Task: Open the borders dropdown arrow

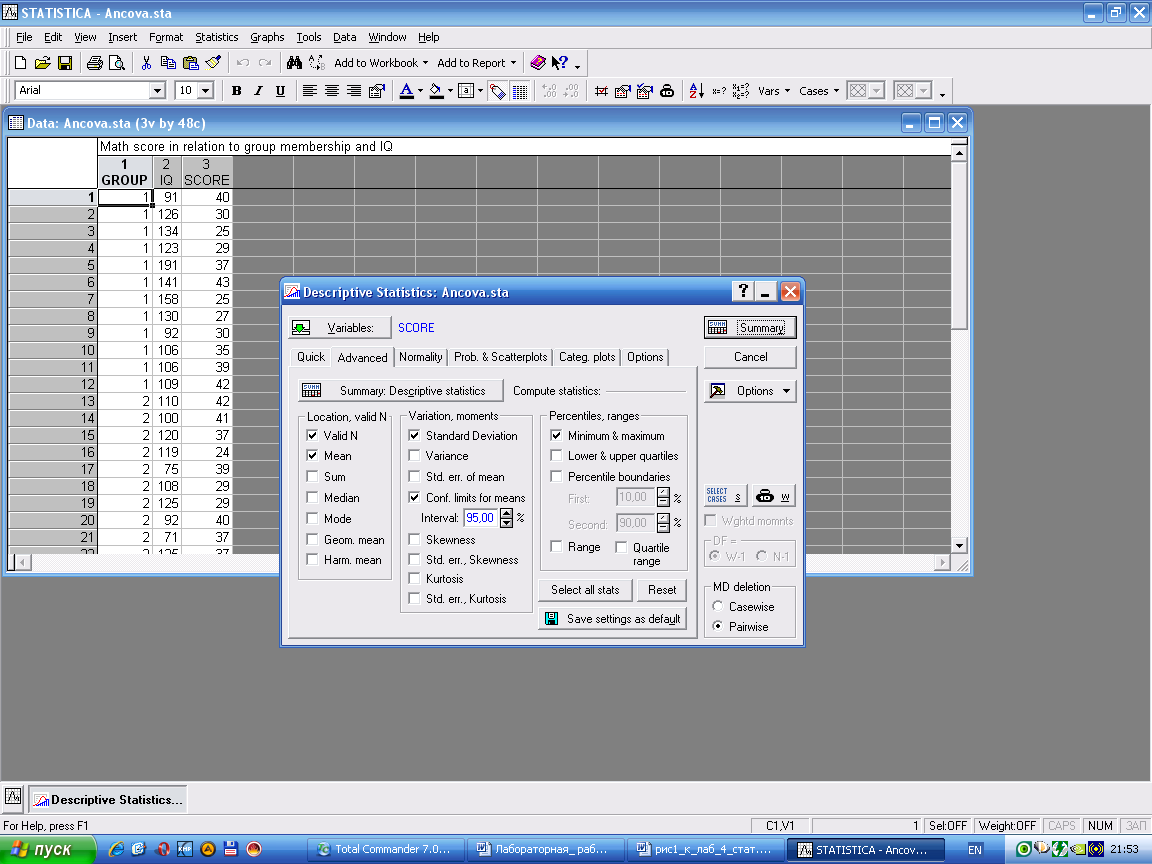Action: coord(480,91)
